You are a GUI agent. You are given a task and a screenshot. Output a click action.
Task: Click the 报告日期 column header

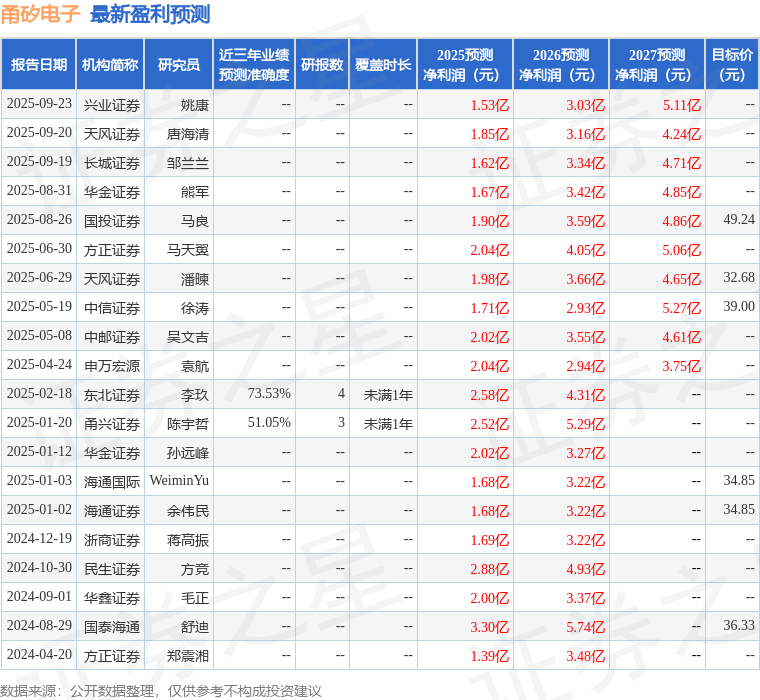point(38,64)
